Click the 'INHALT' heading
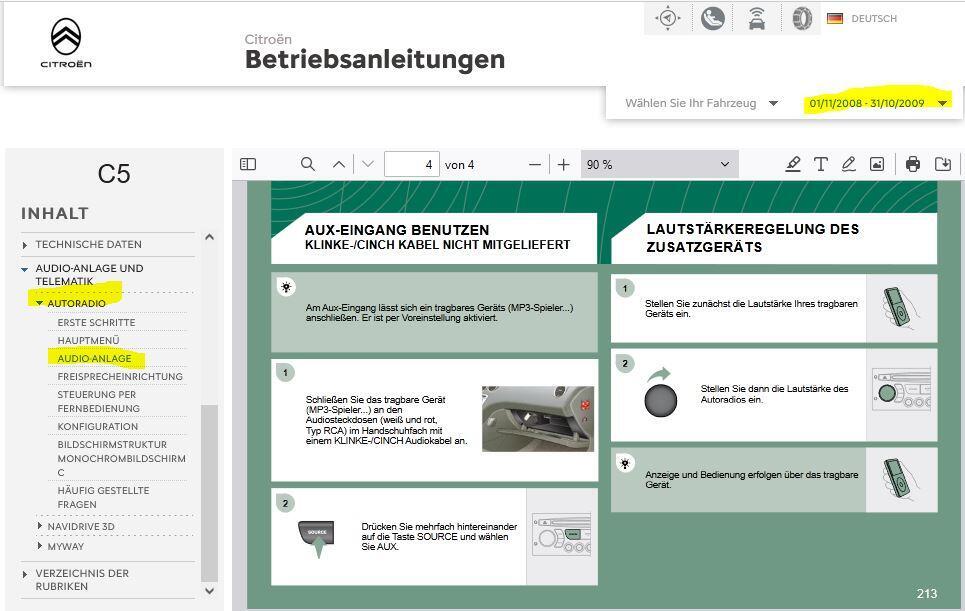The image size is (965, 611). click(x=55, y=214)
